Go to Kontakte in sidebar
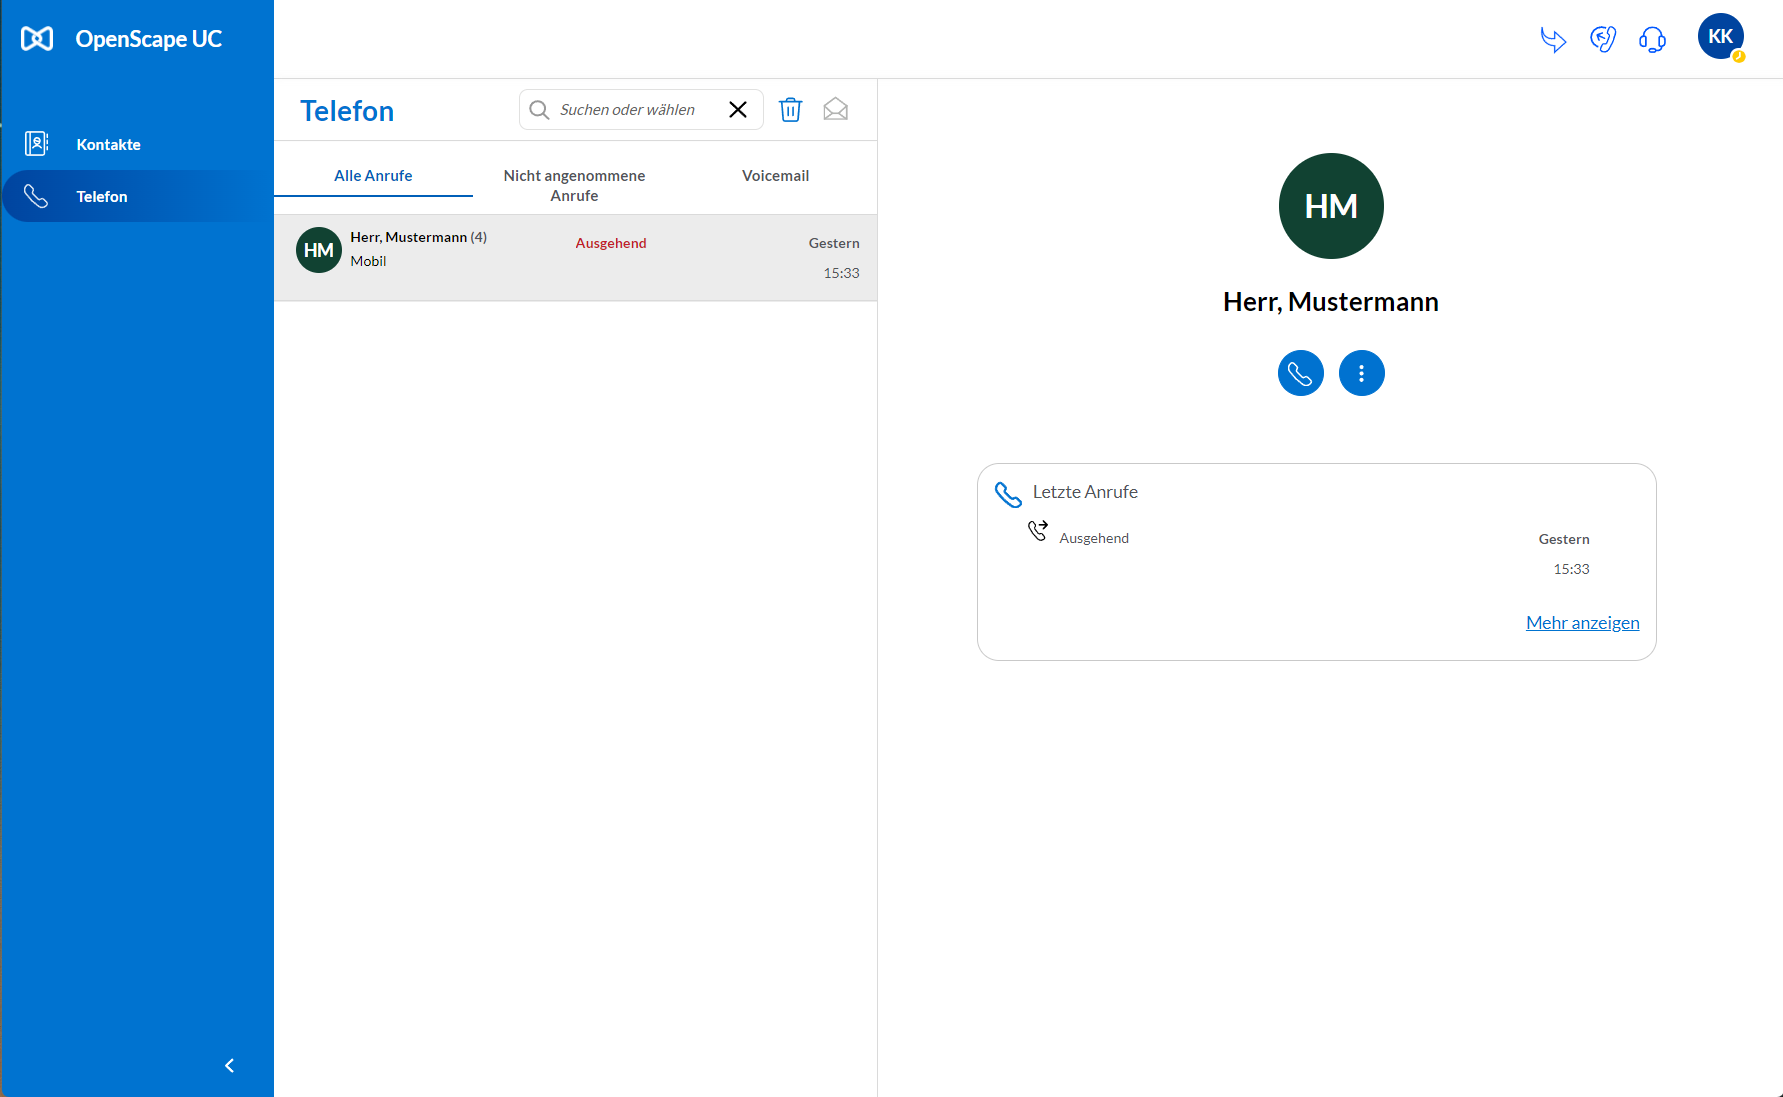 pyautogui.click(x=108, y=145)
